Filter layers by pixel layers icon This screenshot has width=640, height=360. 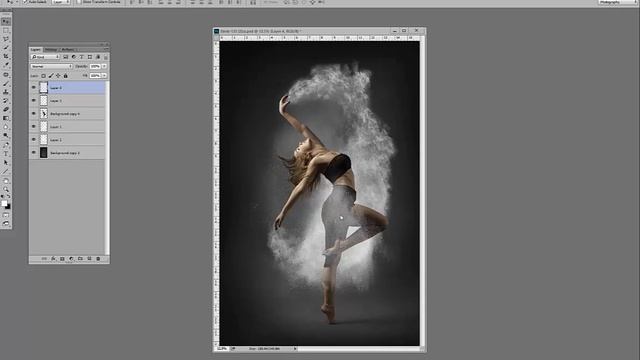[65, 57]
